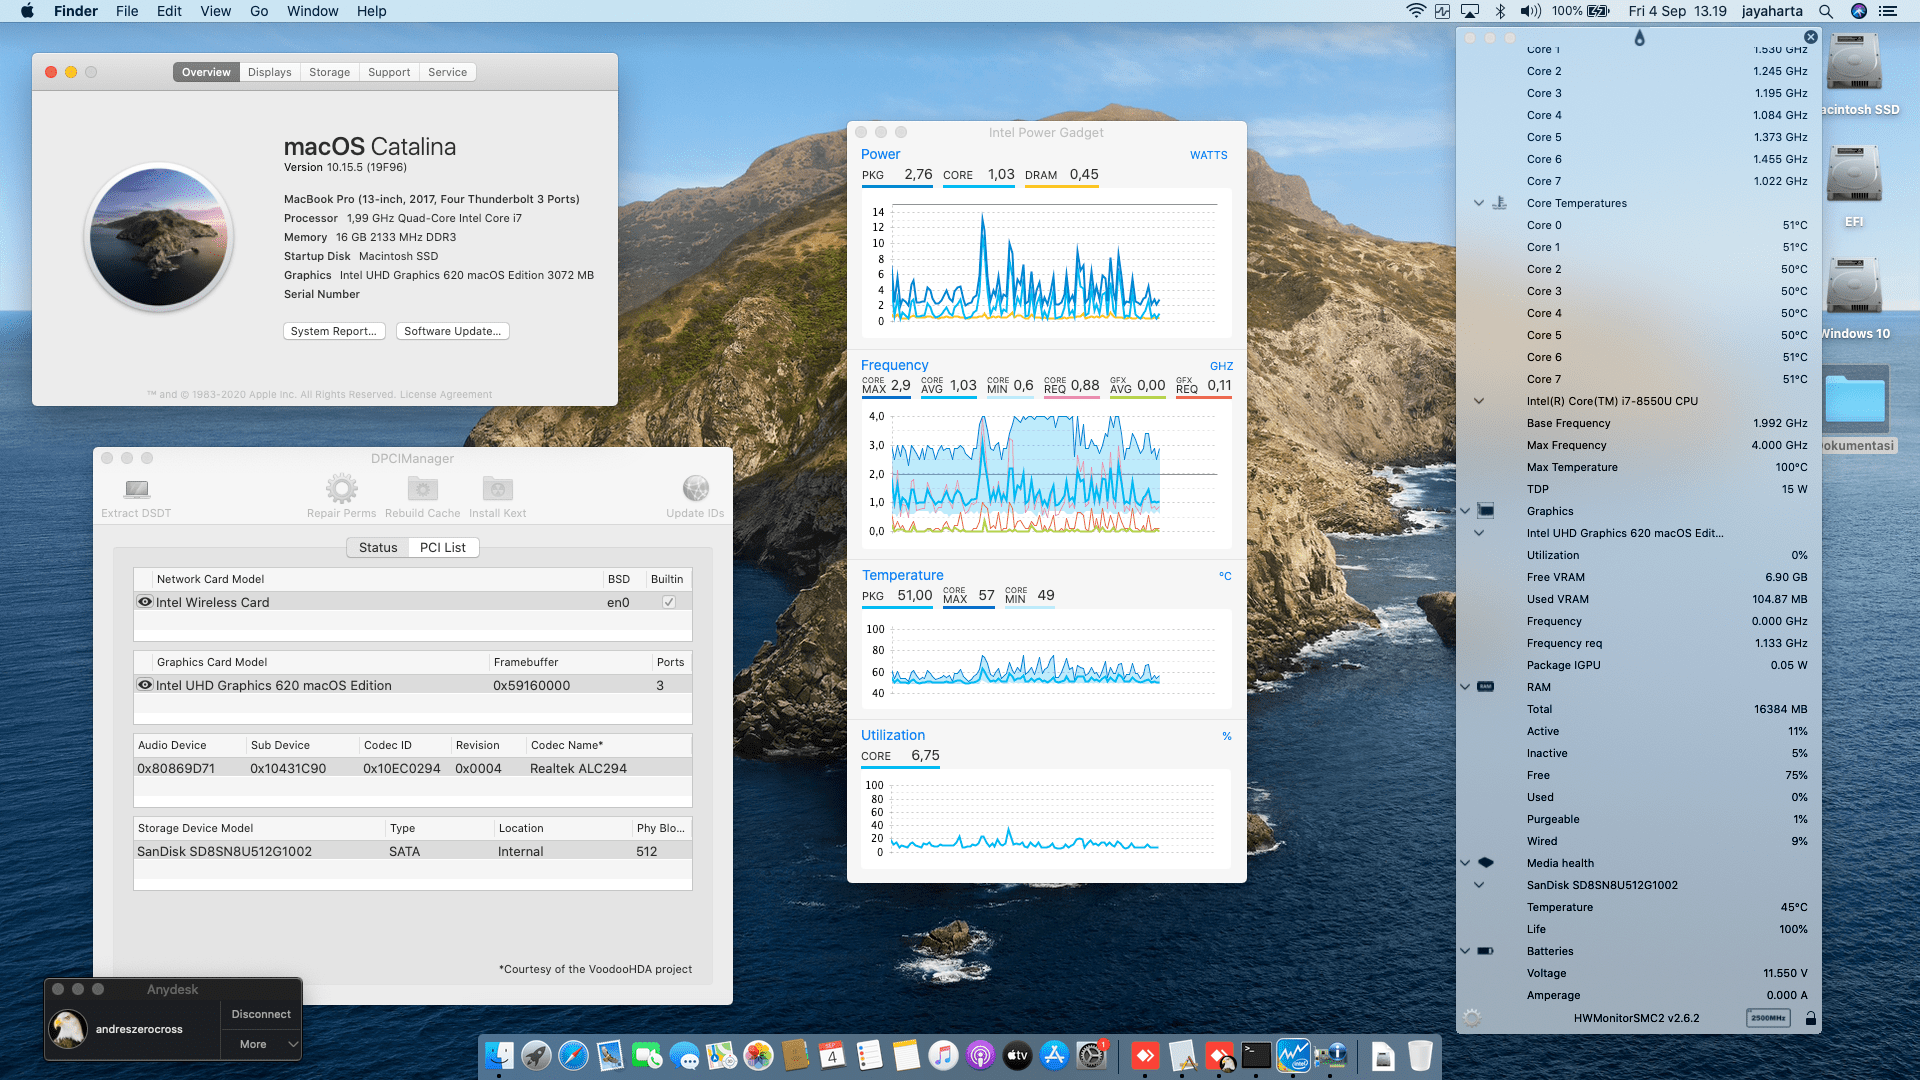The height and width of the screenshot is (1080, 1920).
Task: Switch to the Storage tab
Action: pyautogui.click(x=329, y=72)
